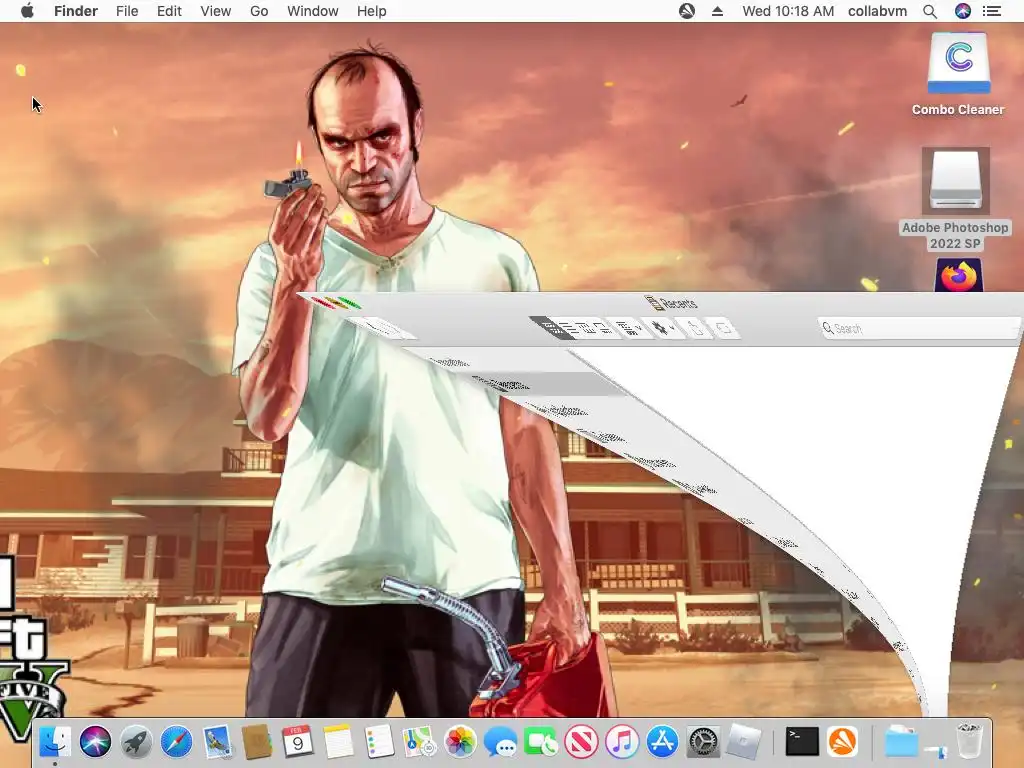Viewport: 1024px width, 768px height.
Task: Launch Terminal from the dock
Action: (801, 742)
